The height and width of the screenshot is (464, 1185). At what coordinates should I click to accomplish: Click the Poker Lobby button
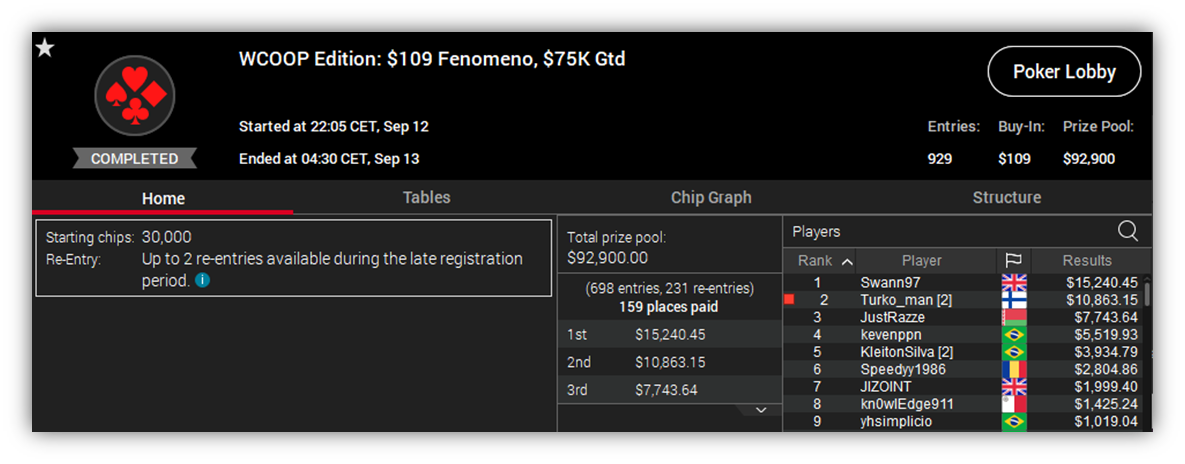point(1064,72)
